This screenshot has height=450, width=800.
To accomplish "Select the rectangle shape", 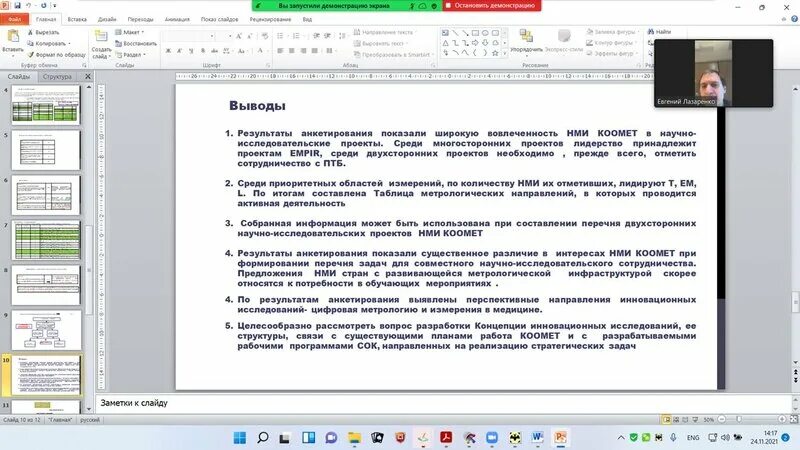I will (x=475, y=33).
